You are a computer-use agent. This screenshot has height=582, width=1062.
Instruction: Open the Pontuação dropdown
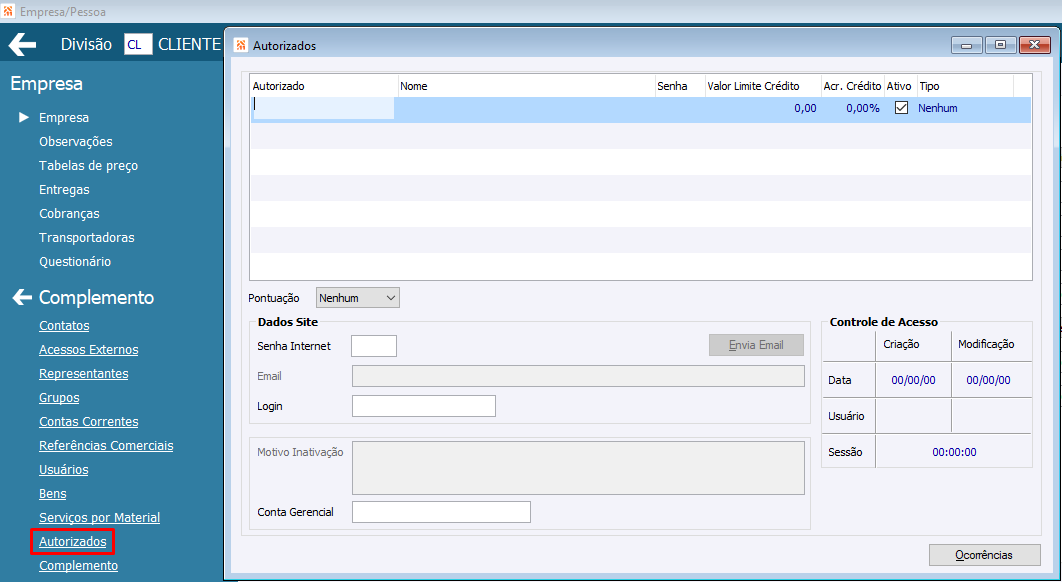tap(358, 297)
